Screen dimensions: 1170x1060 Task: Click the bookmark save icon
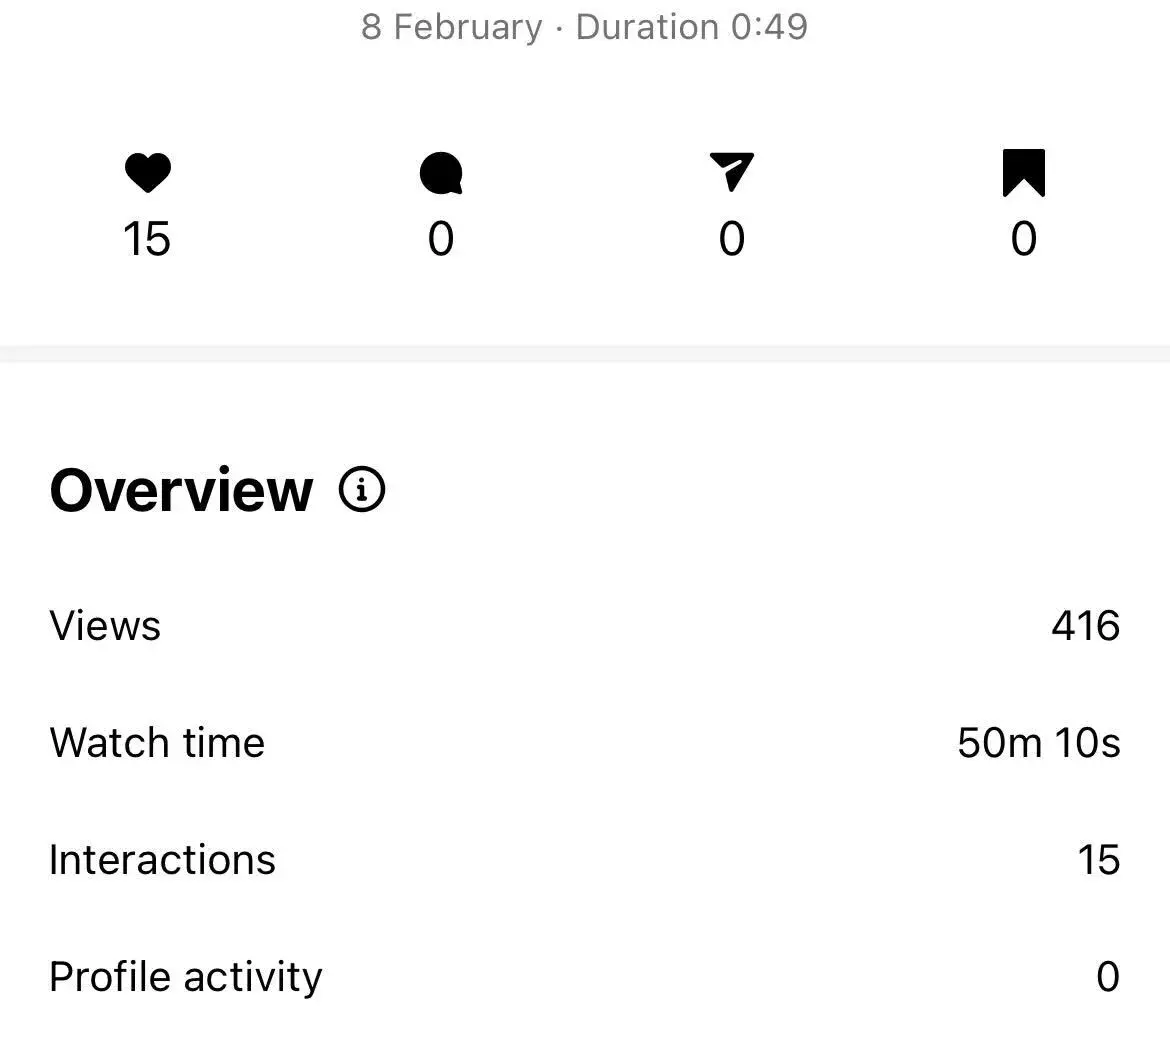(x=1024, y=171)
